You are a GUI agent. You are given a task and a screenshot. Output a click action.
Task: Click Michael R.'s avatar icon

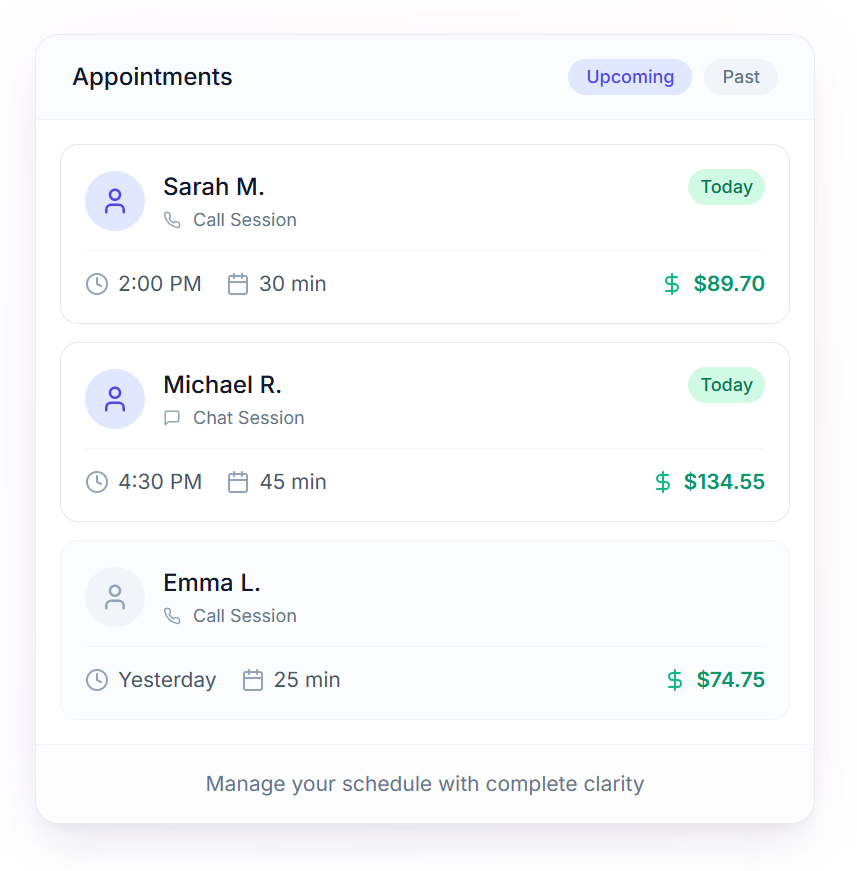click(x=115, y=399)
